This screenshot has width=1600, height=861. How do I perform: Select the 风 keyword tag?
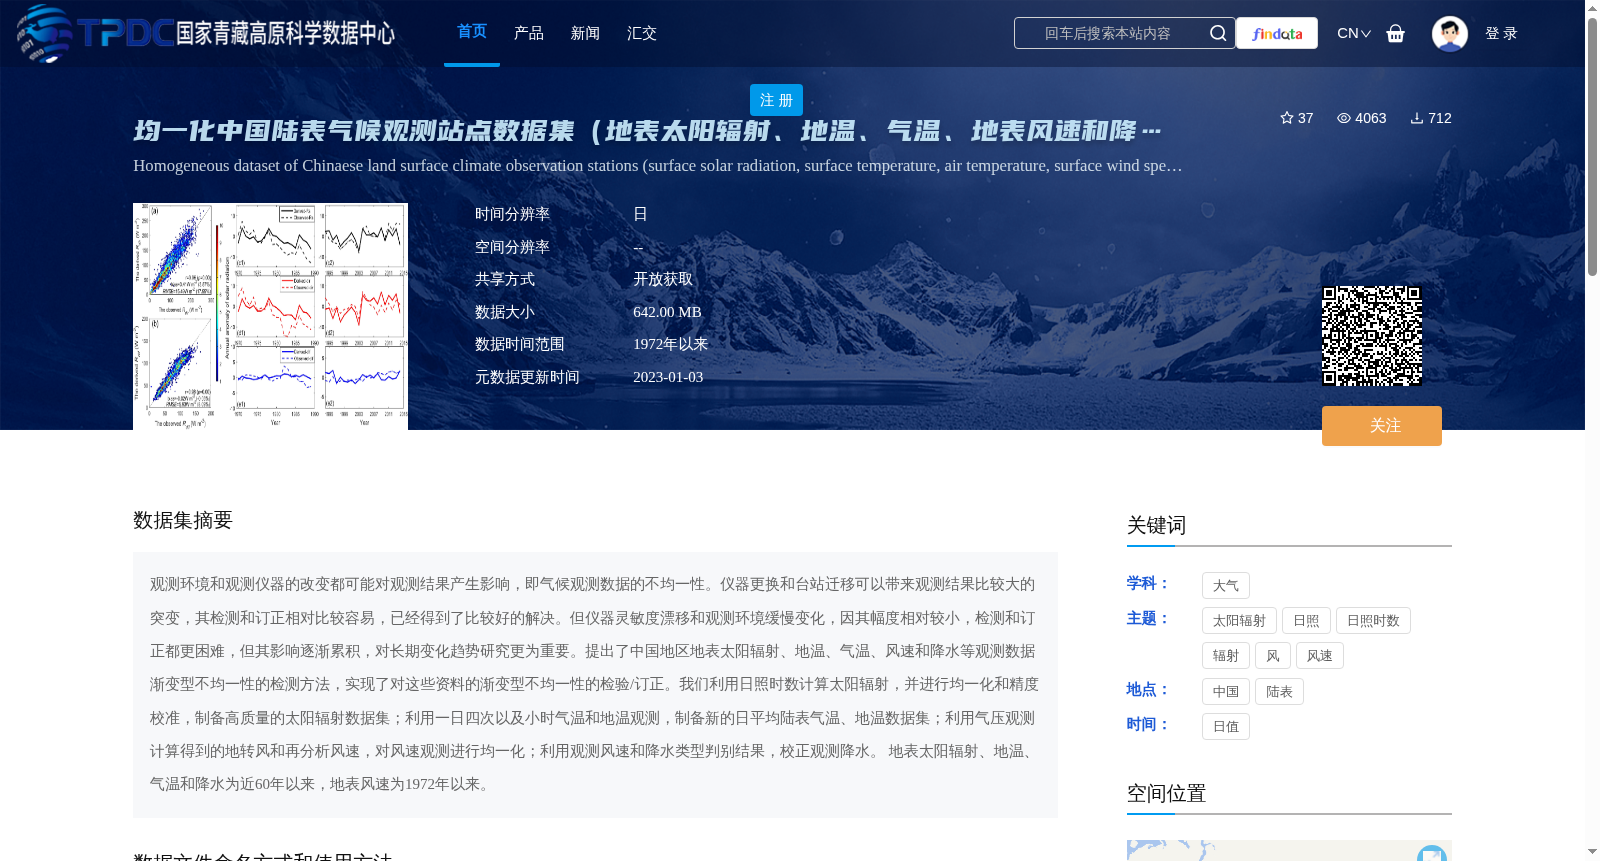tap(1273, 655)
